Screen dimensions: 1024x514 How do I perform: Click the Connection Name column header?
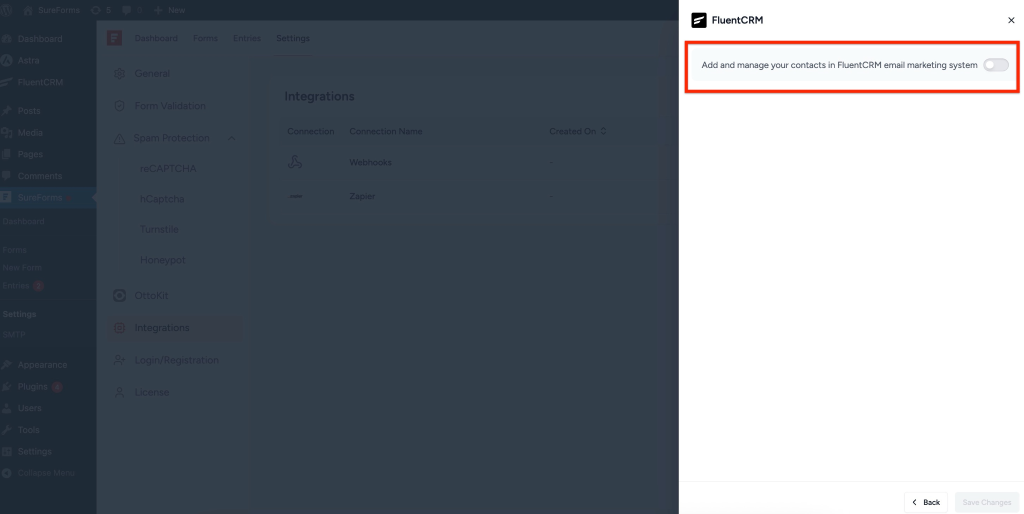coord(386,131)
